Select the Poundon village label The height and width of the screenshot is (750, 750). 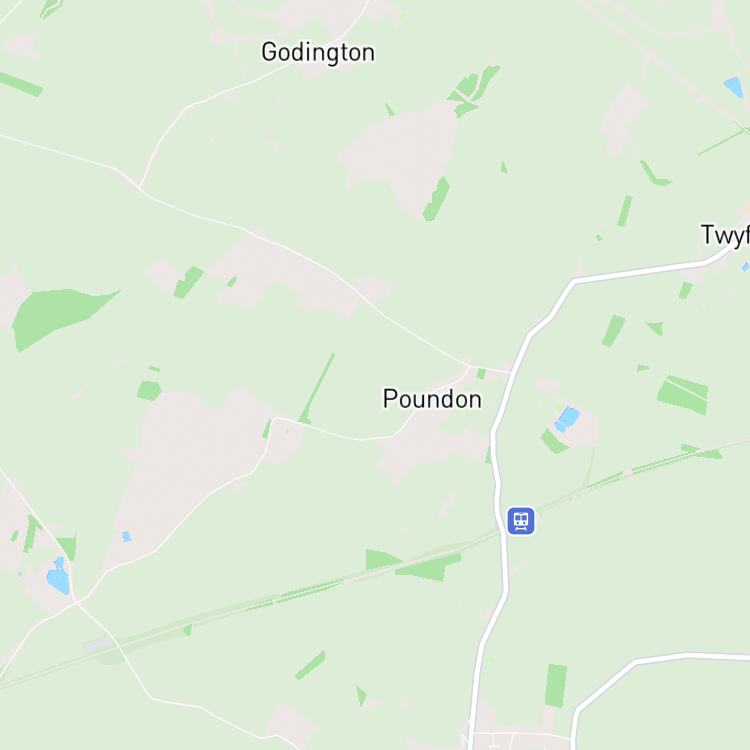coord(432,399)
